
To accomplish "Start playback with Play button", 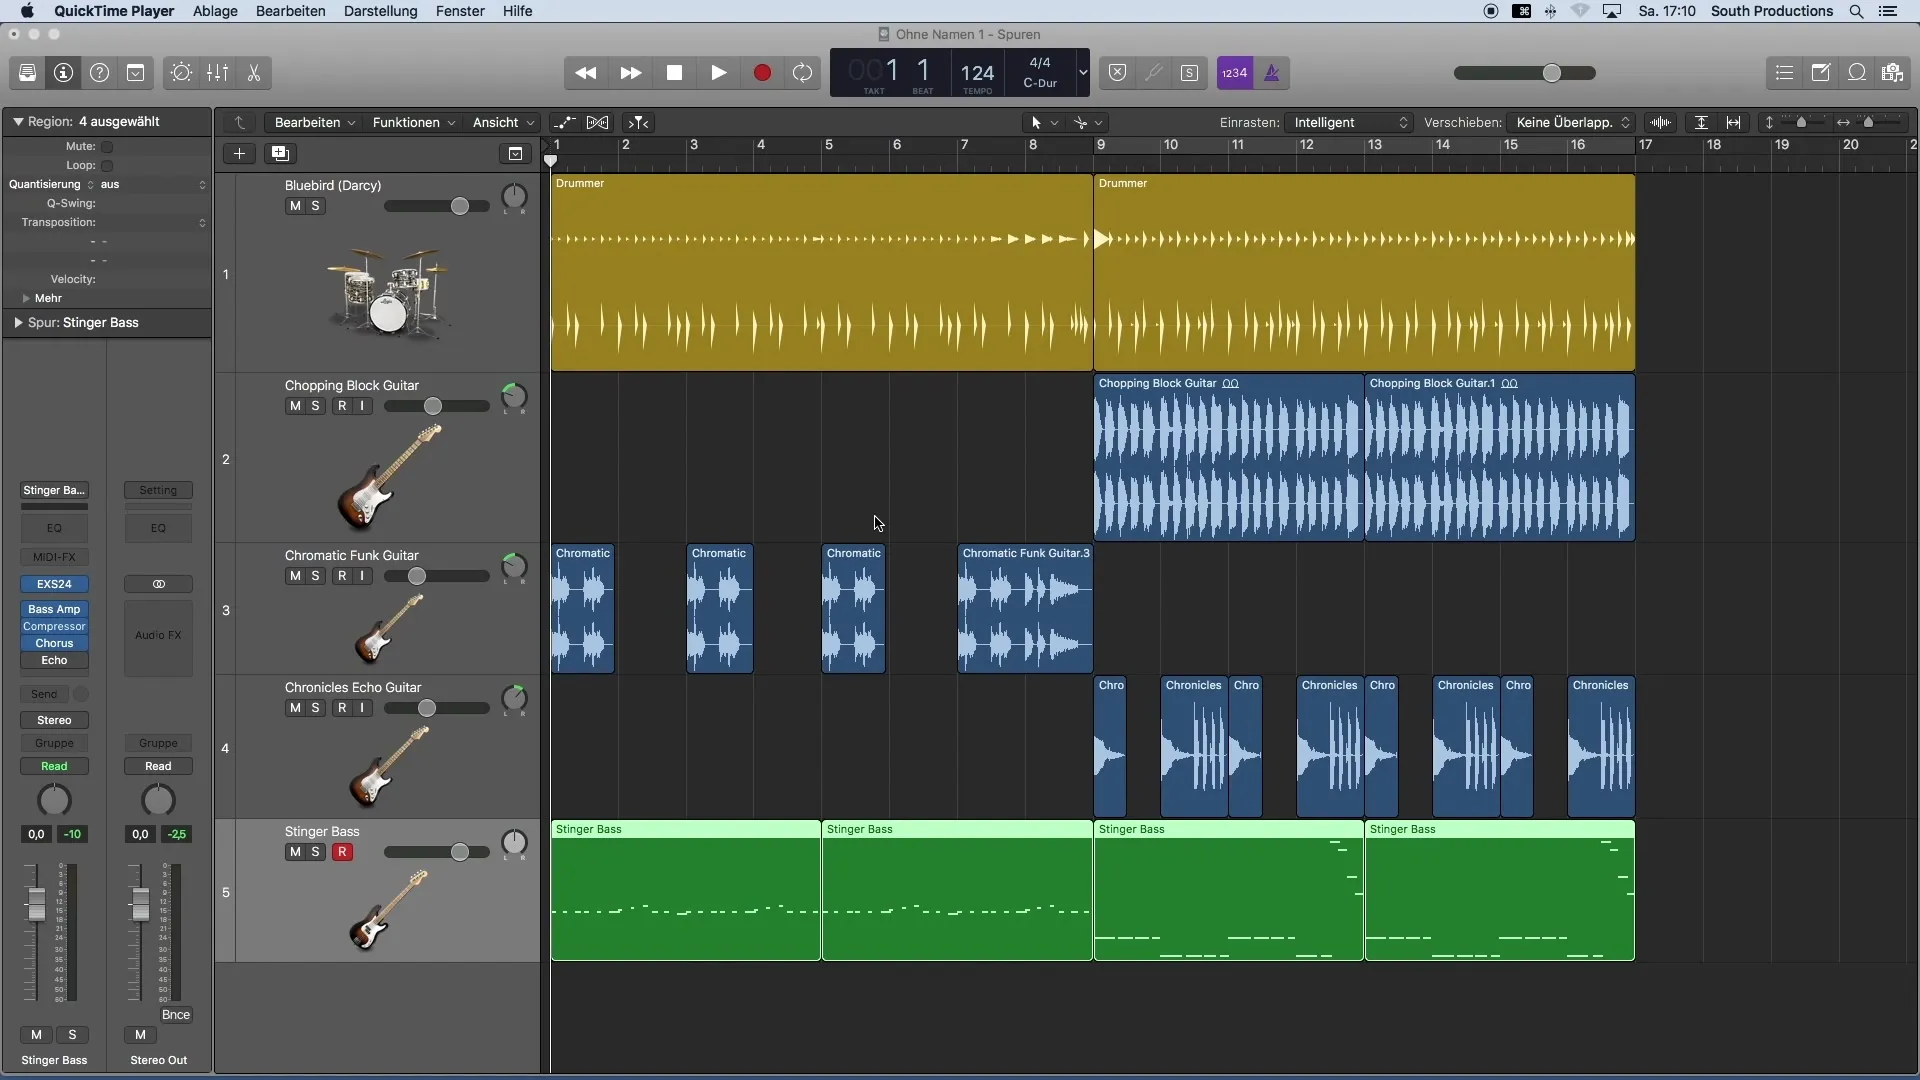I will coord(718,73).
